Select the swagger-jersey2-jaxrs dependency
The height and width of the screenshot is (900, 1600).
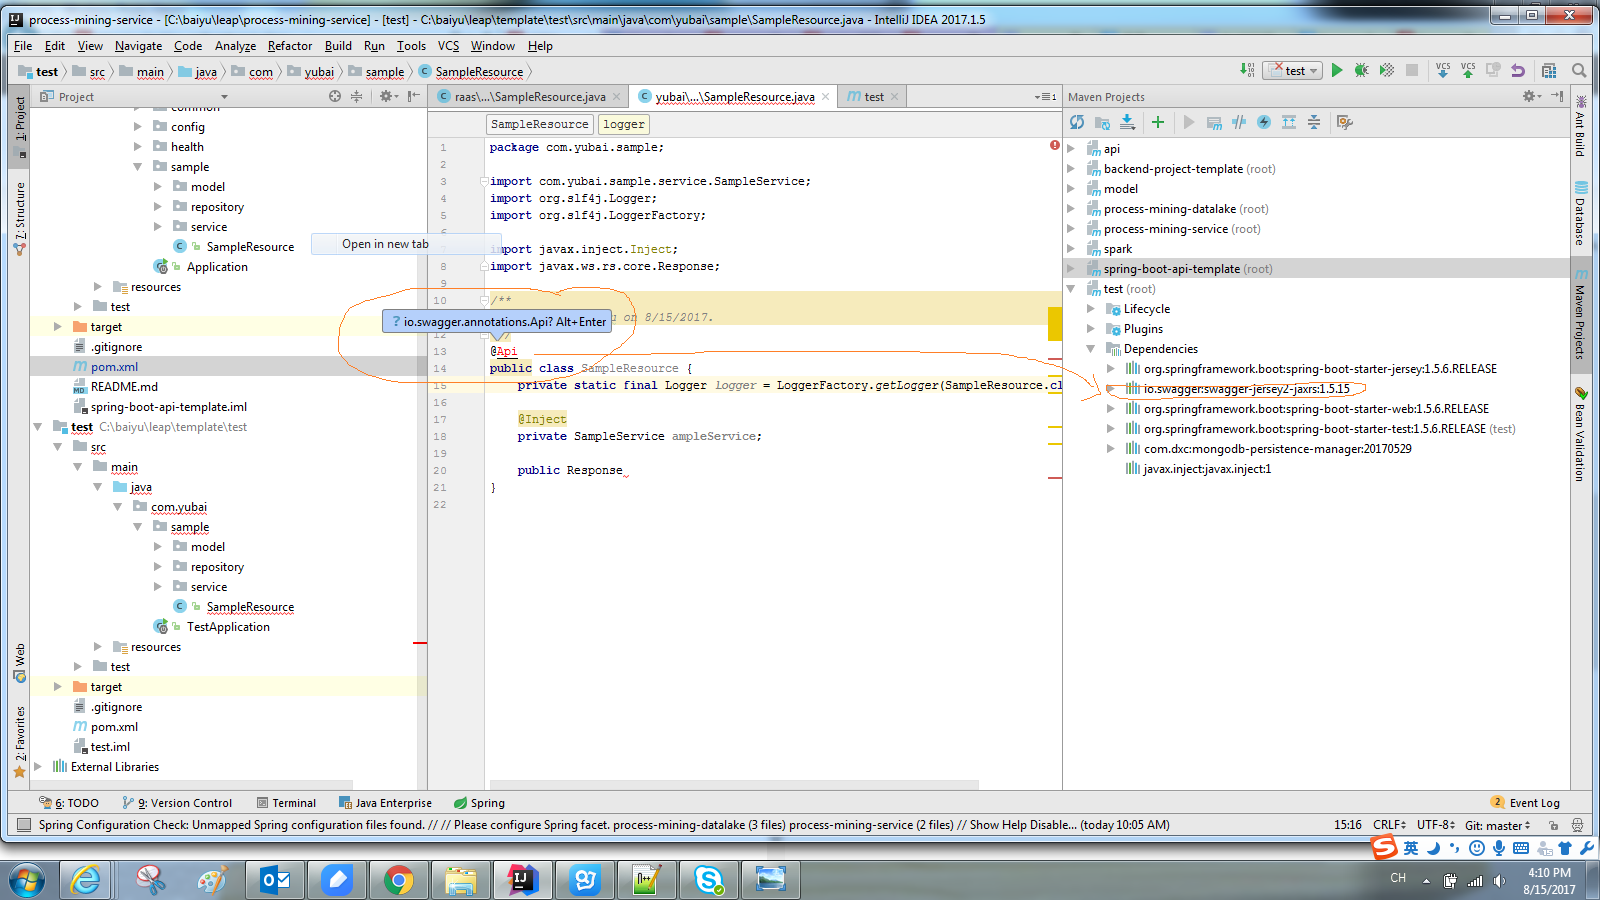coord(1246,389)
